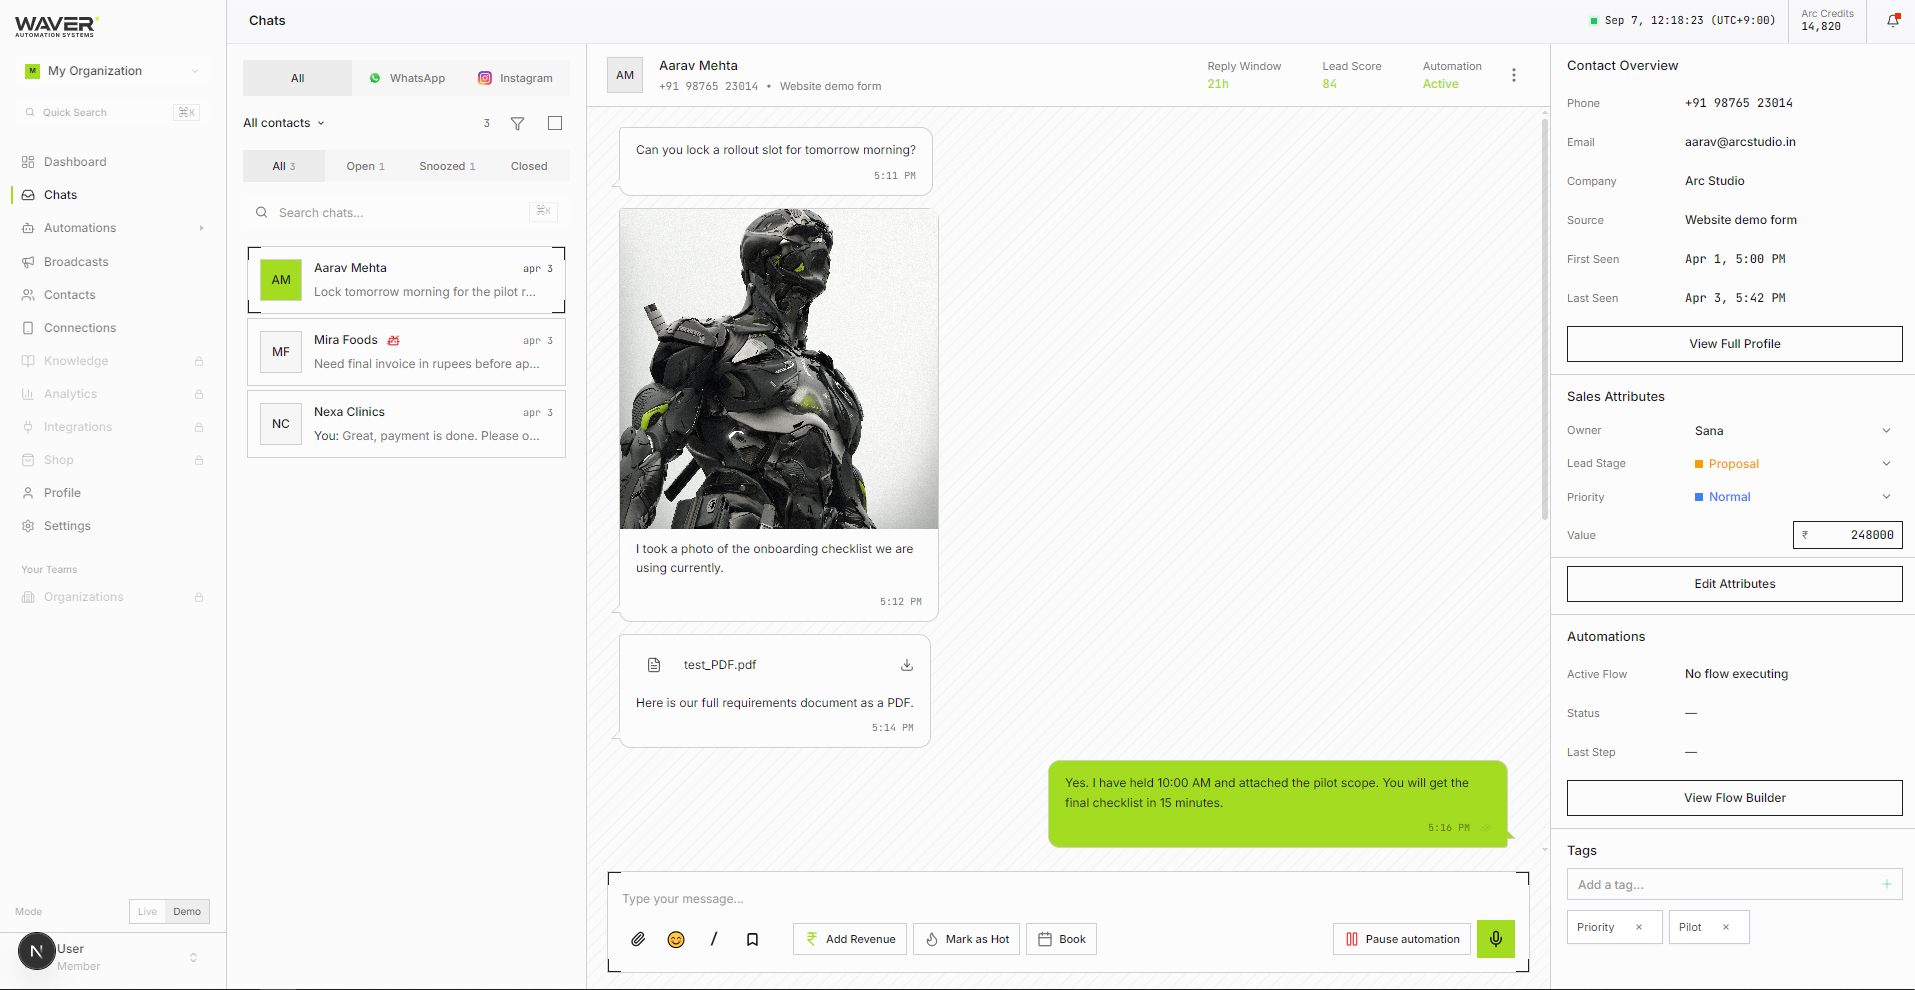Screen dimensions: 1915x990
Task: Click Add Revenue button
Action: point(850,939)
